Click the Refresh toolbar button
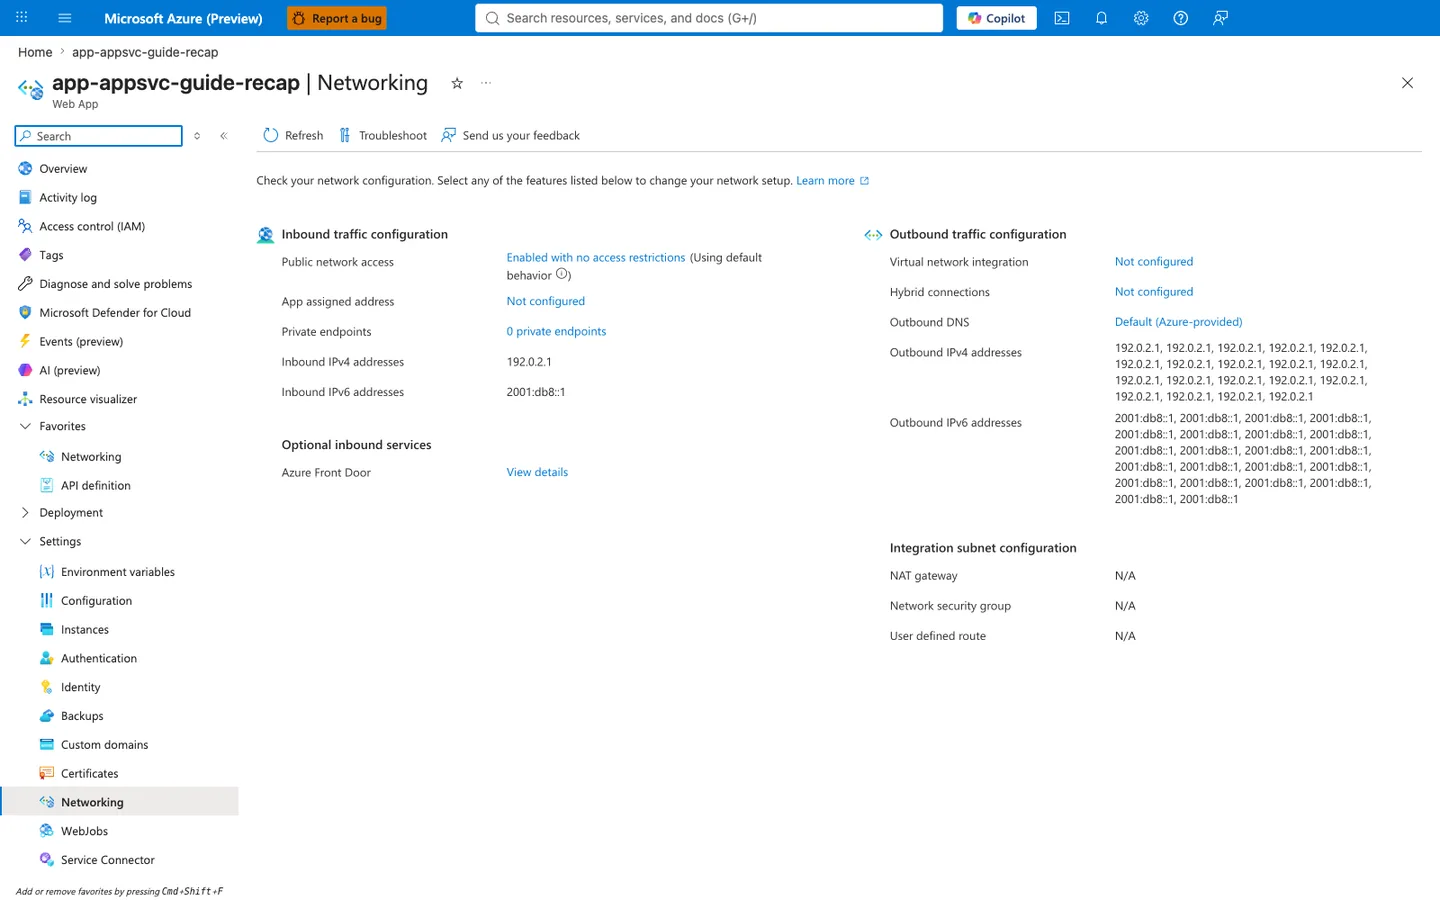1440x900 pixels. [x=293, y=135]
